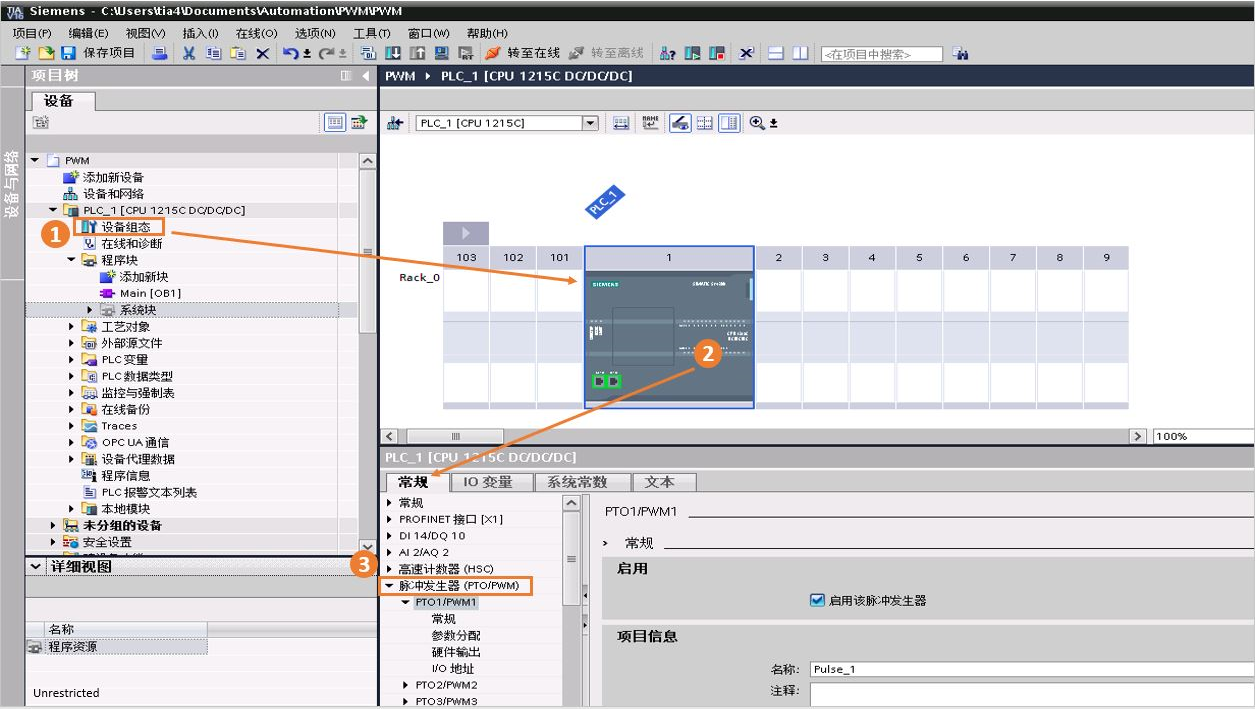This screenshot has height=709, width=1257.
Task: Click the project tree overview icon
Action: [335, 122]
